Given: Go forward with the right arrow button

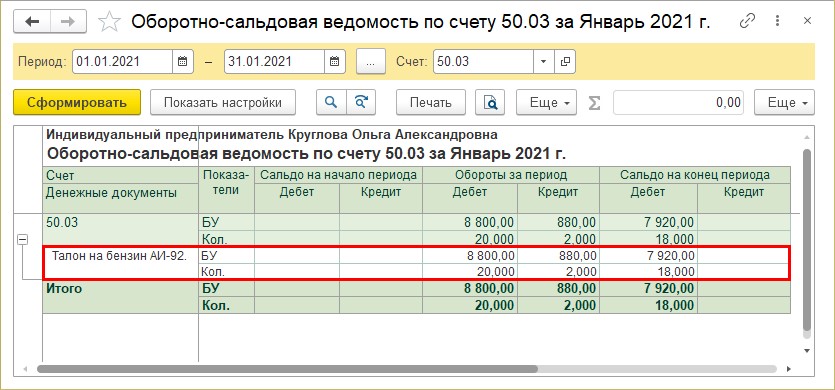Looking at the screenshot, I should [x=69, y=22].
